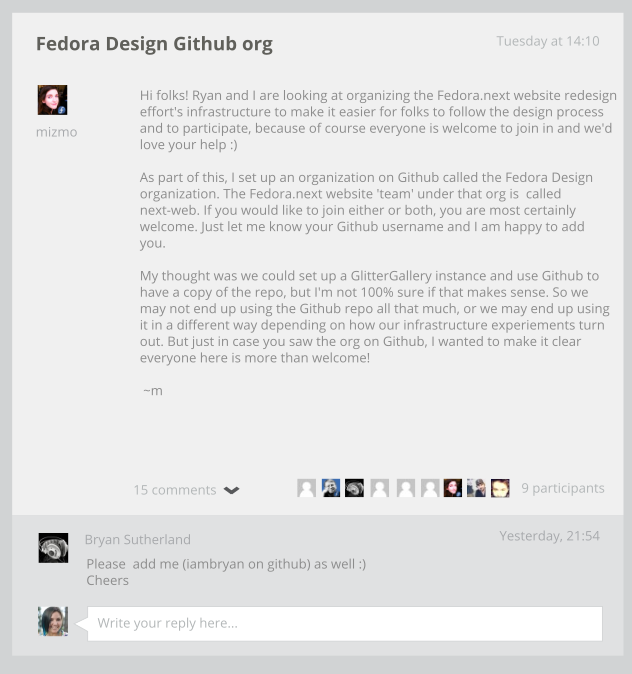
Task: Select the ninth participant avatar in the row
Action: pyautogui.click(x=500, y=488)
